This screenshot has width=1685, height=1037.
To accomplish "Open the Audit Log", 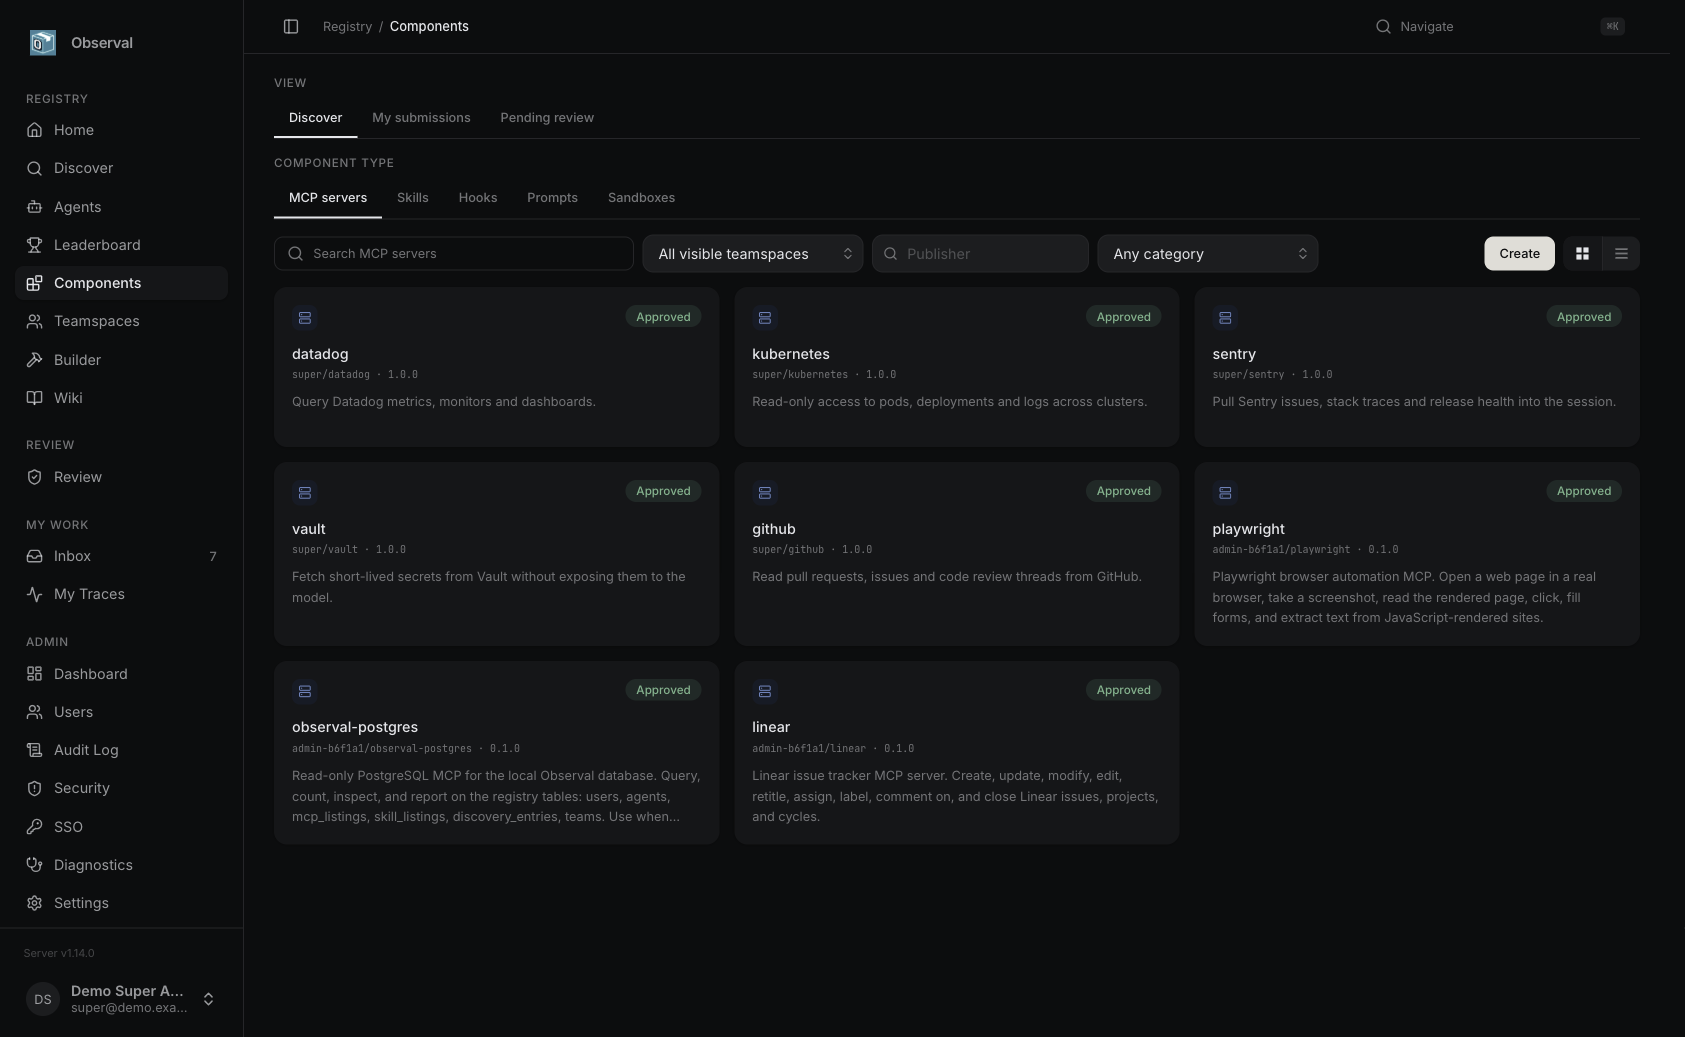I will 121,750.
